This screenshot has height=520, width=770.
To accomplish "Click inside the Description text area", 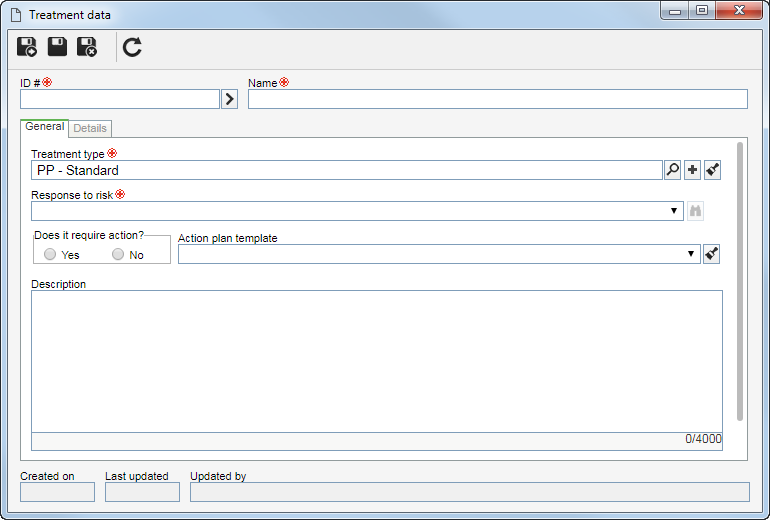I will coord(377,361).
